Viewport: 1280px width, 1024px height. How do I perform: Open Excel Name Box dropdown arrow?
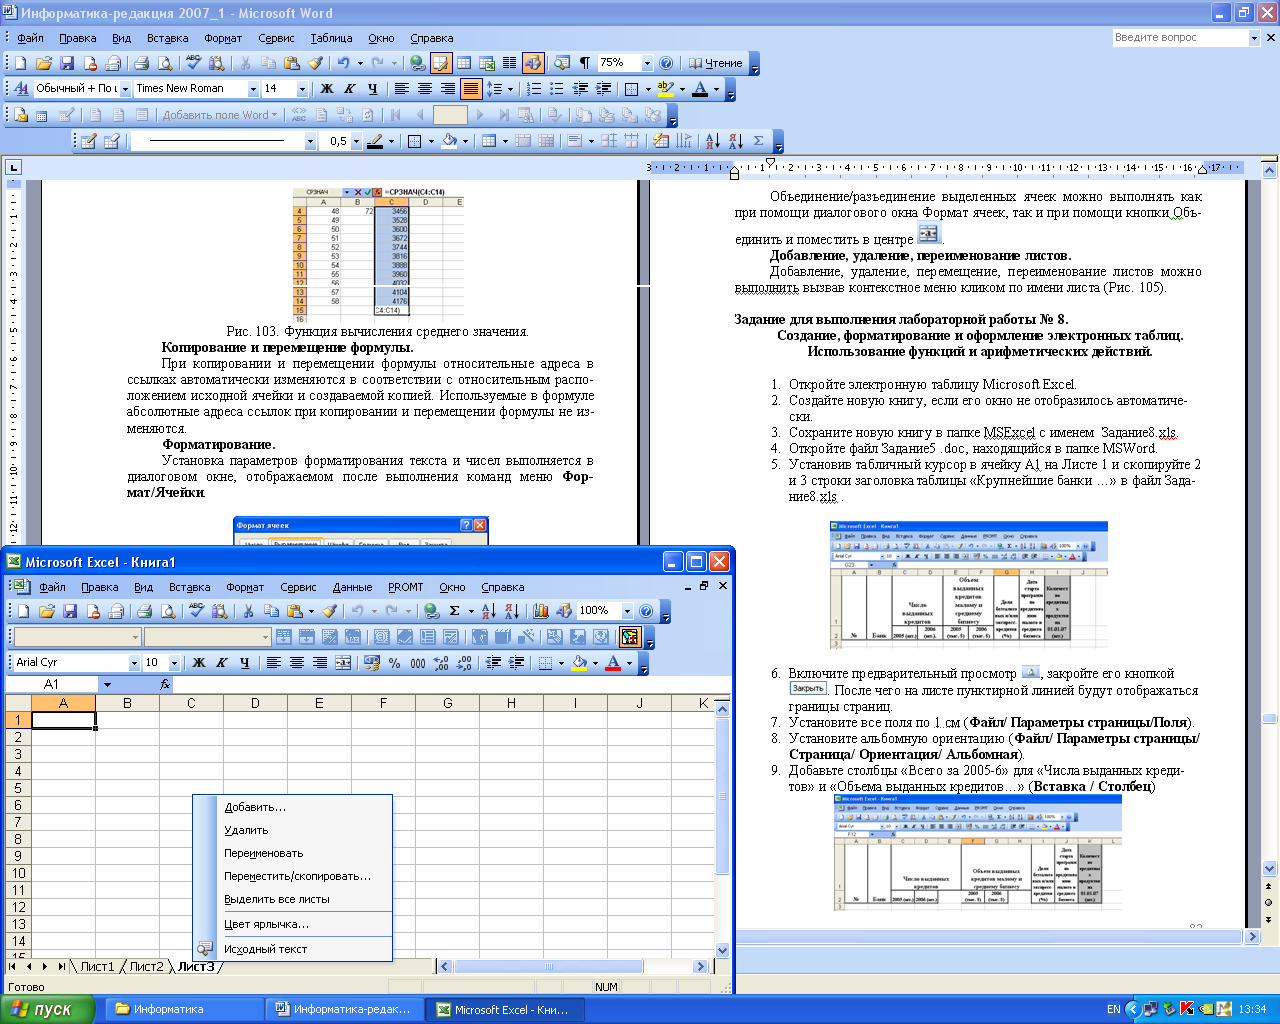(107, 685)
